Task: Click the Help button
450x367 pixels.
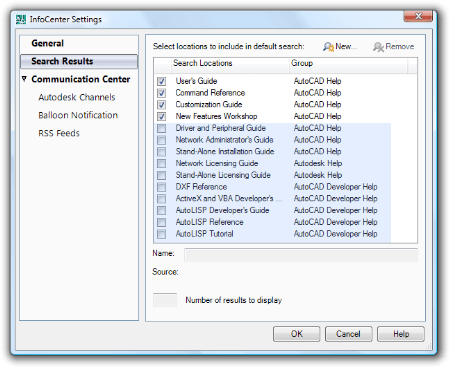Action: [401, 334]
